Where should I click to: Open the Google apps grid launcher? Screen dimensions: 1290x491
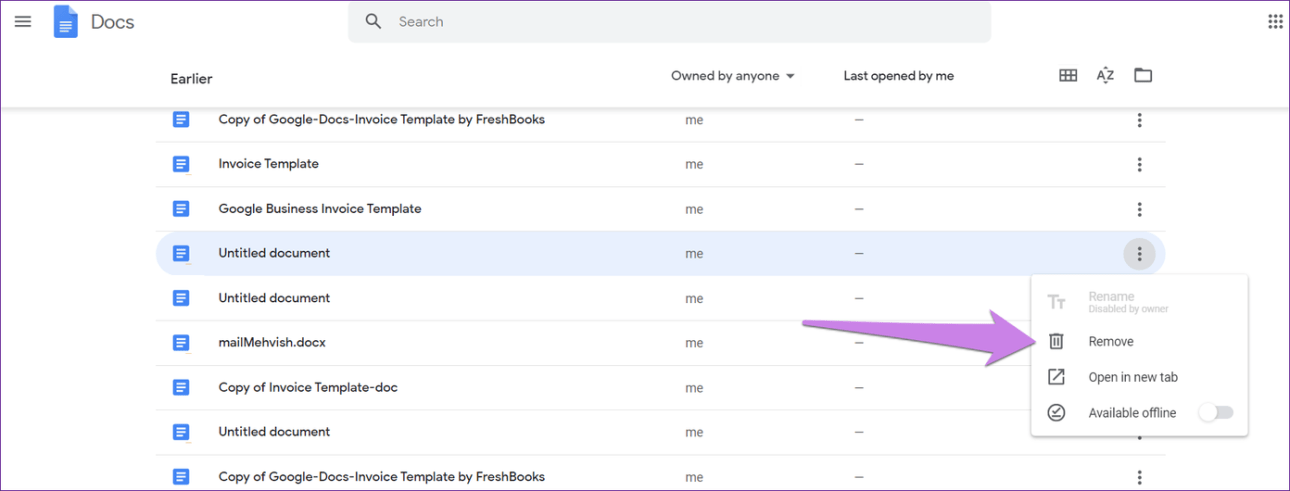coord(1275,21)
